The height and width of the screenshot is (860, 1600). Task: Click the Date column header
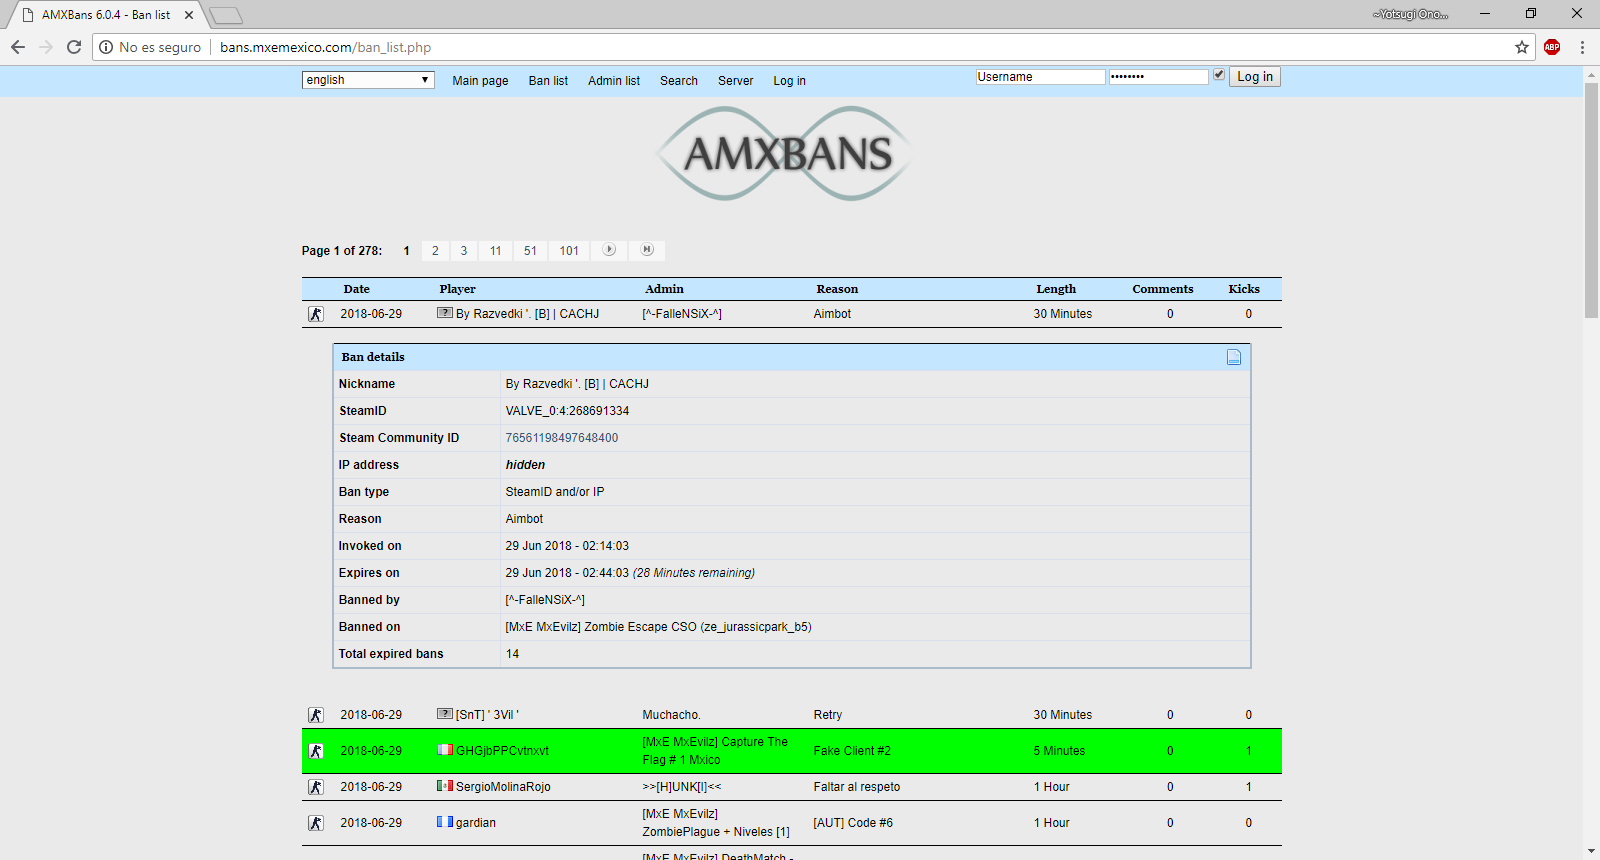(x=356, y=289)
